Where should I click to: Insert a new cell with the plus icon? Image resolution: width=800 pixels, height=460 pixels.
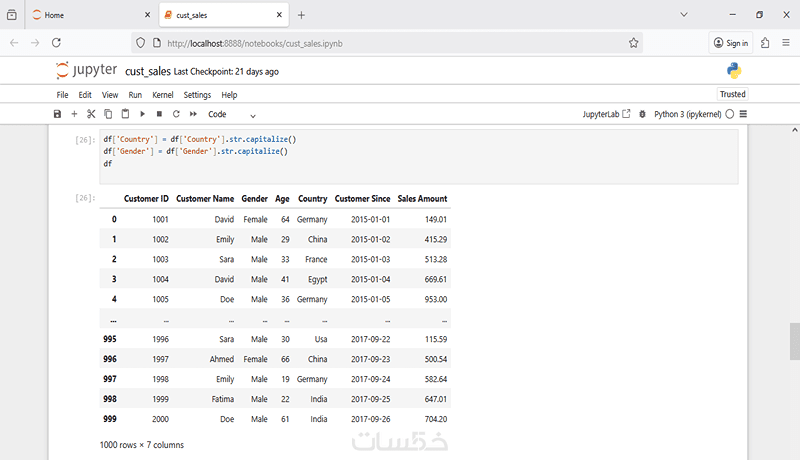click(74, 114)
